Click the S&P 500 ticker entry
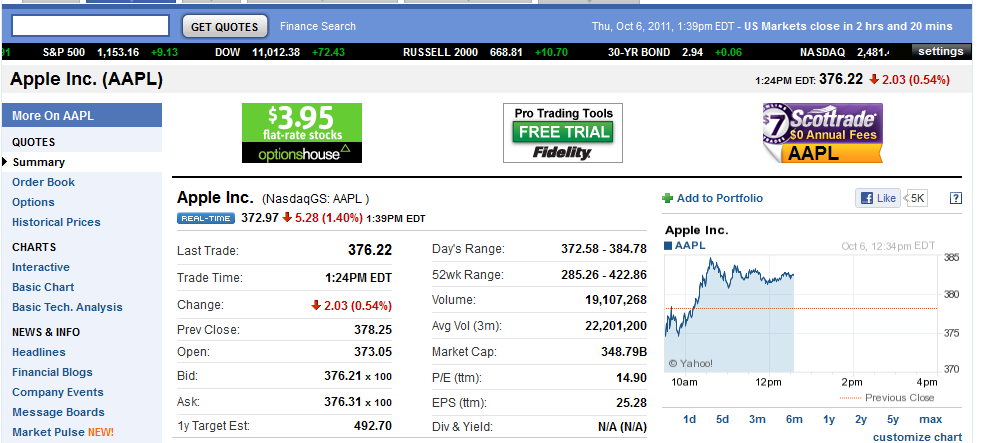988x443 pixels. tap(110, 52)
